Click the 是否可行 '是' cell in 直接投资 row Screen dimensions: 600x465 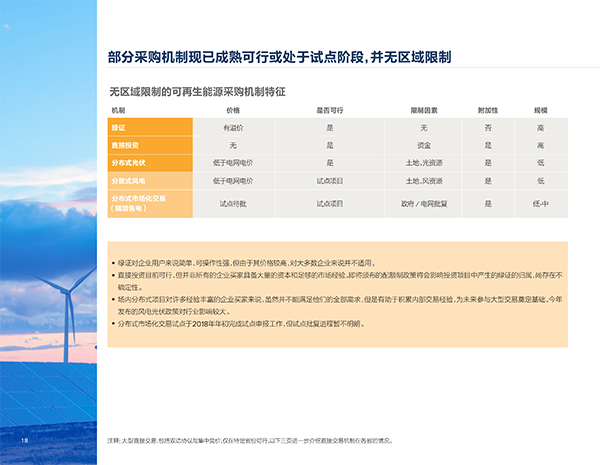[330, 145]
